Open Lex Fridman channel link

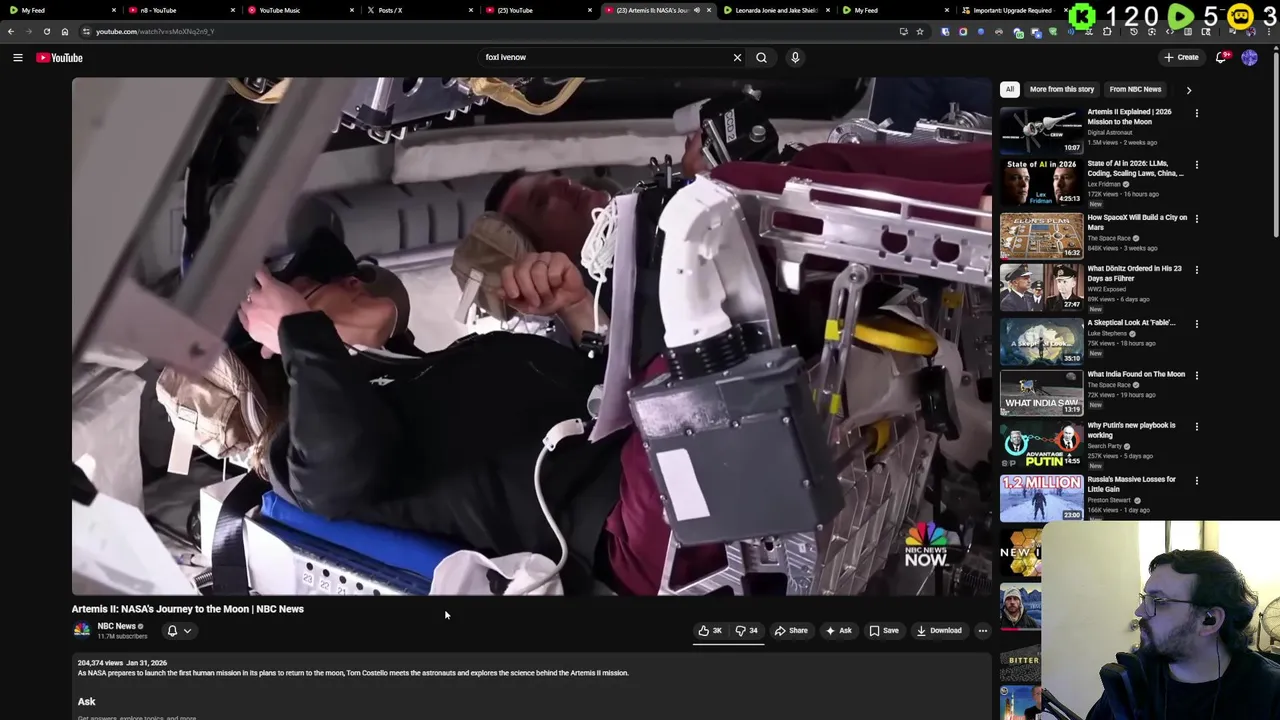tap(1104, 184)
